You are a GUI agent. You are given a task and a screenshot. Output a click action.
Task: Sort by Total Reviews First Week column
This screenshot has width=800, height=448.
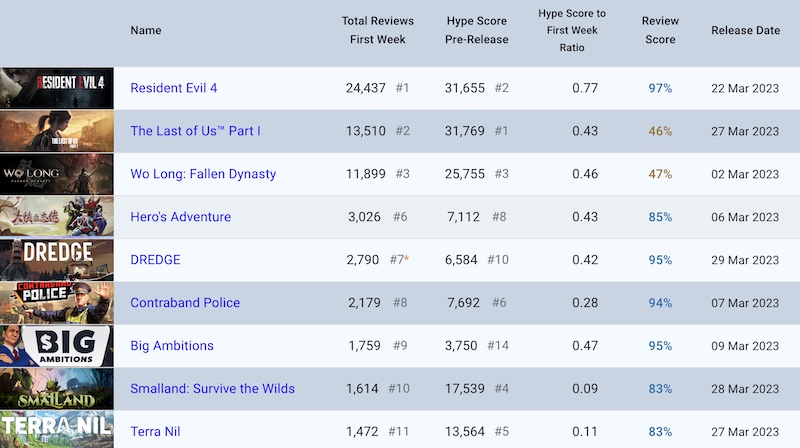(378, 30)
